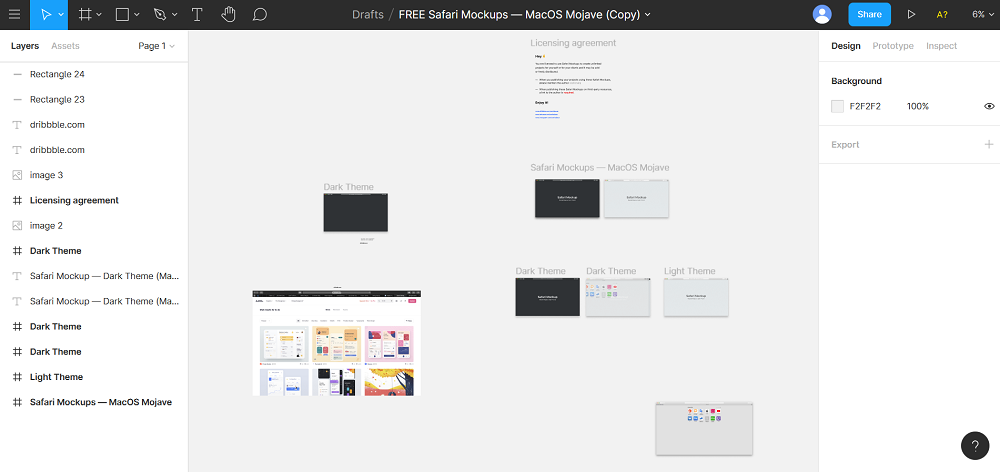Click the blue Share button

tap(869, 15)
